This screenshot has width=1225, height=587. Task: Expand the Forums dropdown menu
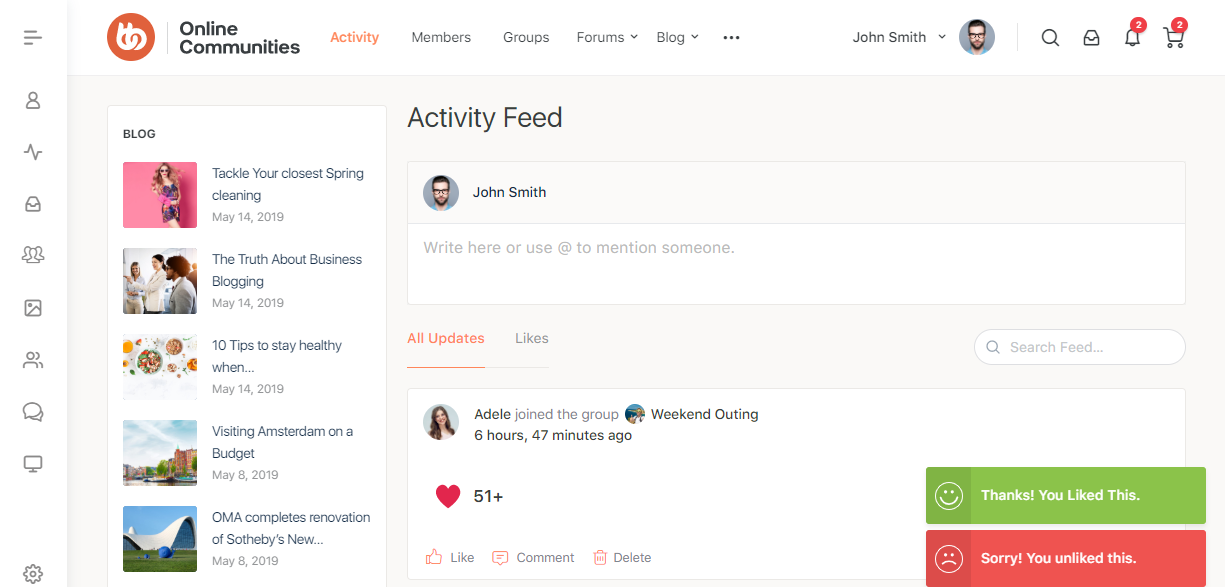click(606, 37)
